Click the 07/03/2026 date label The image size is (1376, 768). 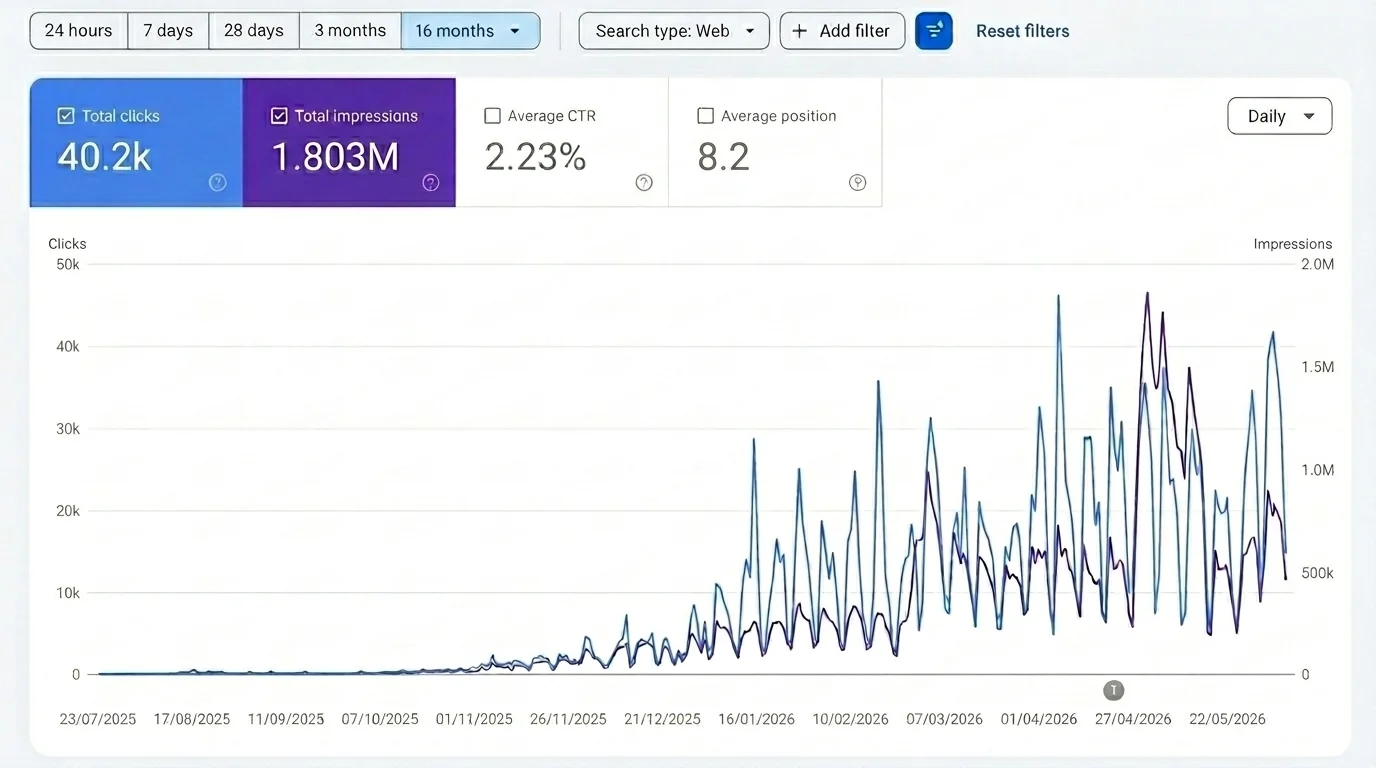pyautogui.click(x=945, y=719)
